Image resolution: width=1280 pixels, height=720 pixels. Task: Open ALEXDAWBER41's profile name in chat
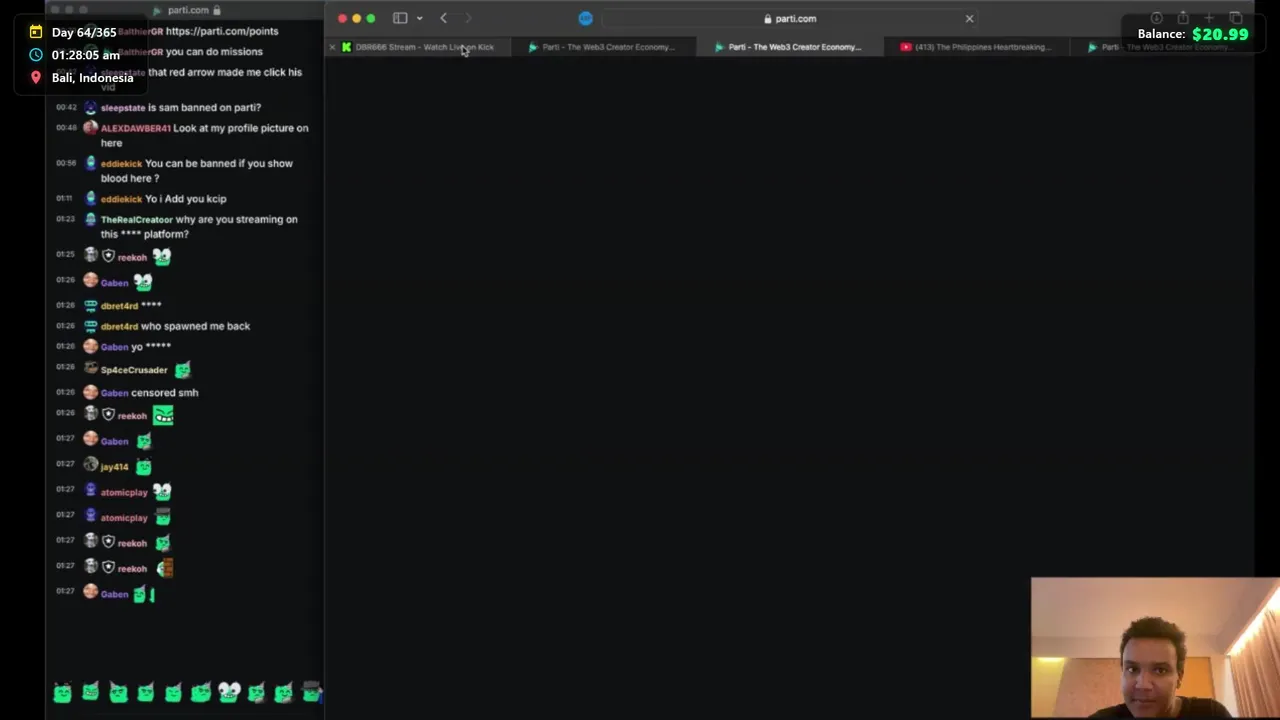pyautogui.click(x=136, y=128)
